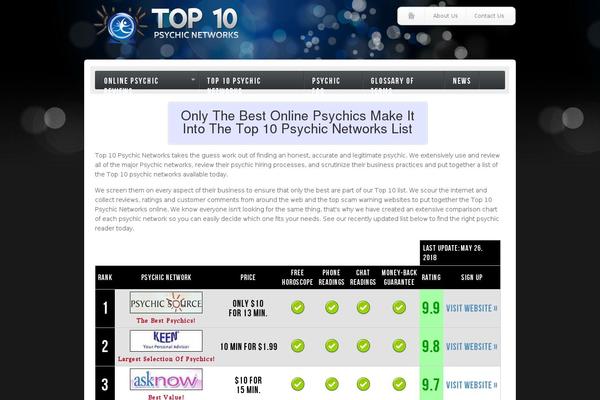Click AskNow chat readings checkmark
Viewport: 600px width, 400px height.
pyautogui.click(x=363, y=384)
